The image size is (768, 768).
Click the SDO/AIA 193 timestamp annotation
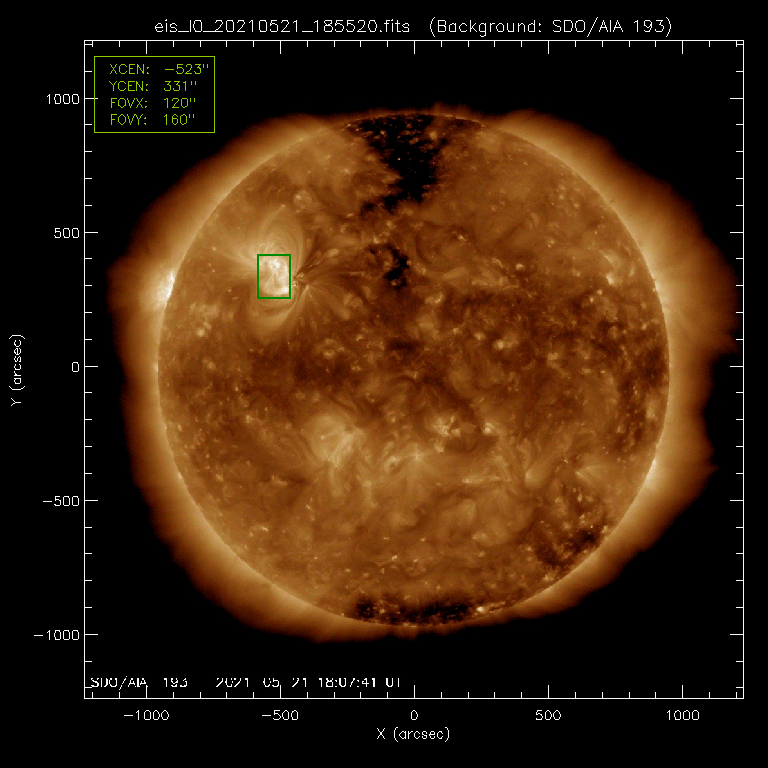tap(244, 681)
